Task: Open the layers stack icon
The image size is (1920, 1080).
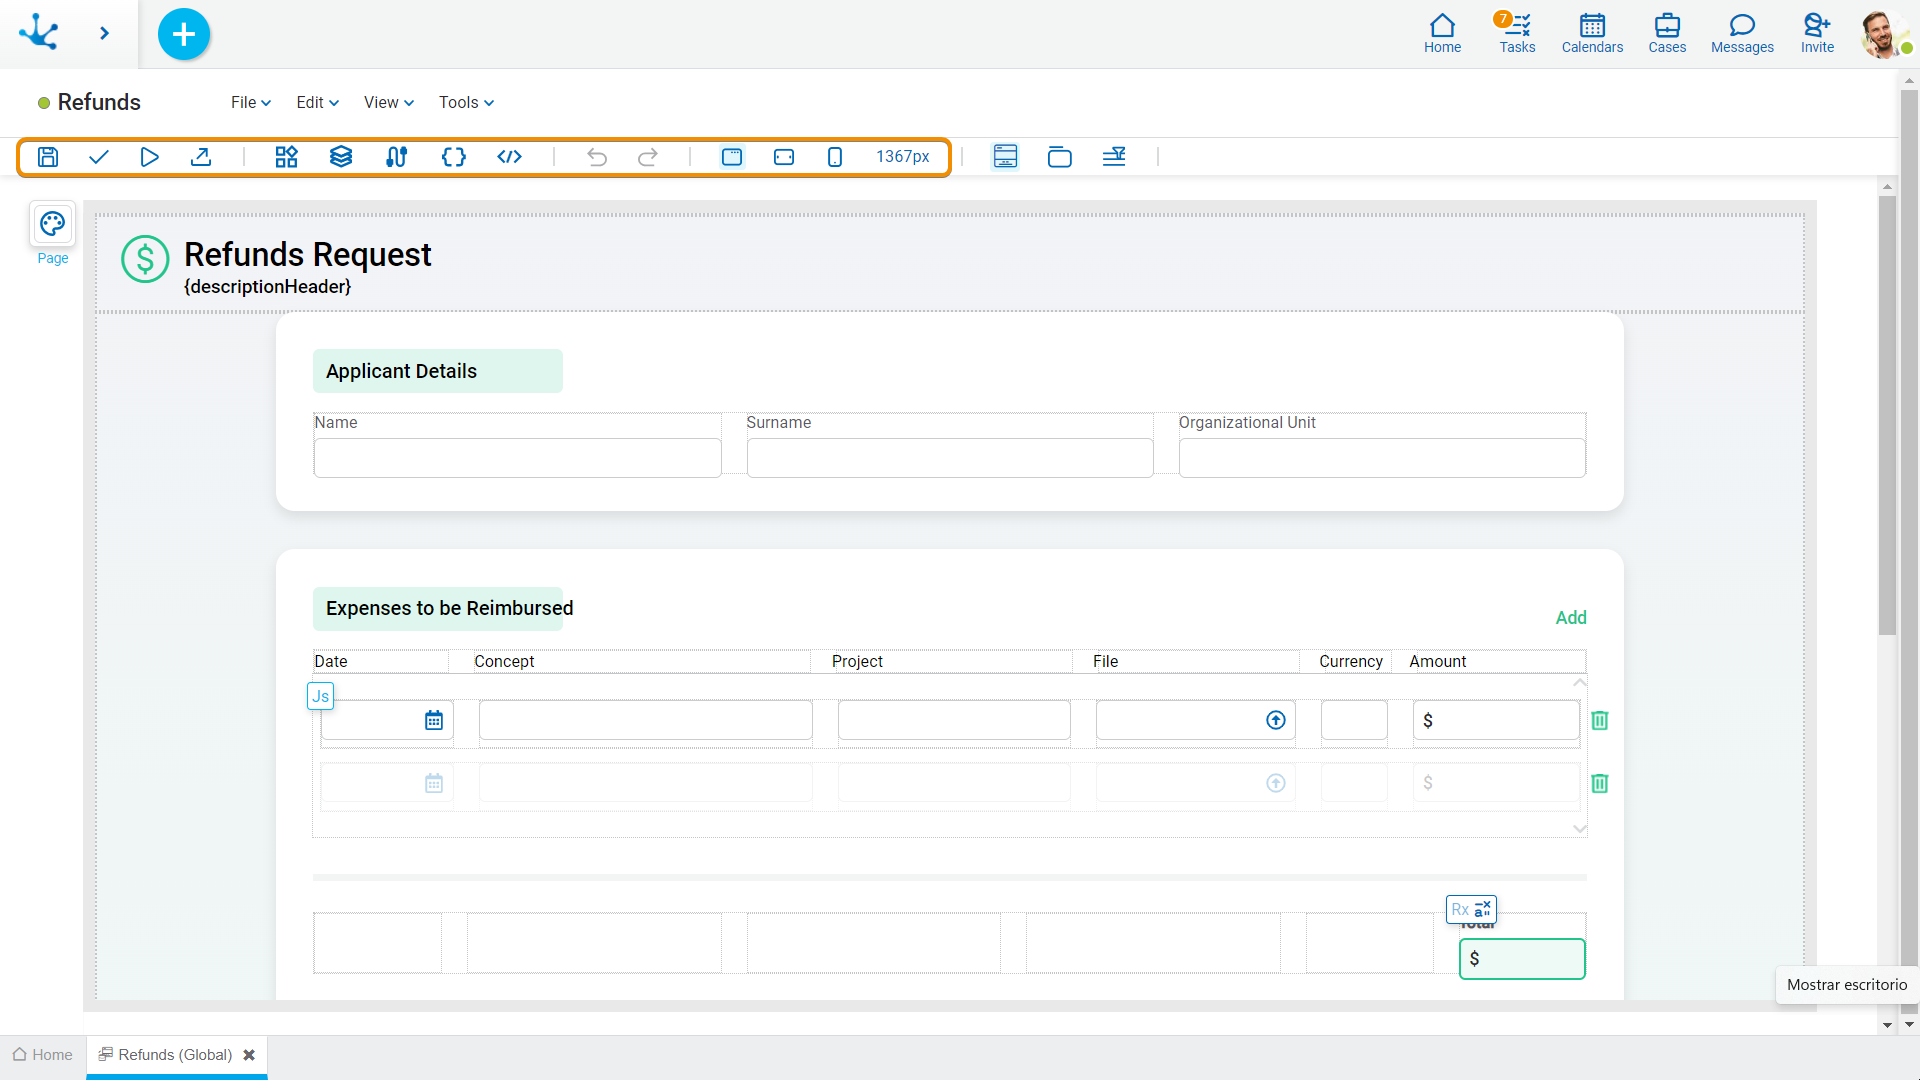Action: (x=341, y=157)
